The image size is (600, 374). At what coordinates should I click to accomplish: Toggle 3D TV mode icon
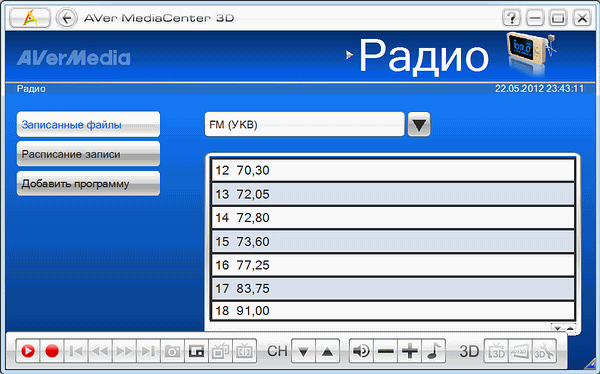[496, 351]
